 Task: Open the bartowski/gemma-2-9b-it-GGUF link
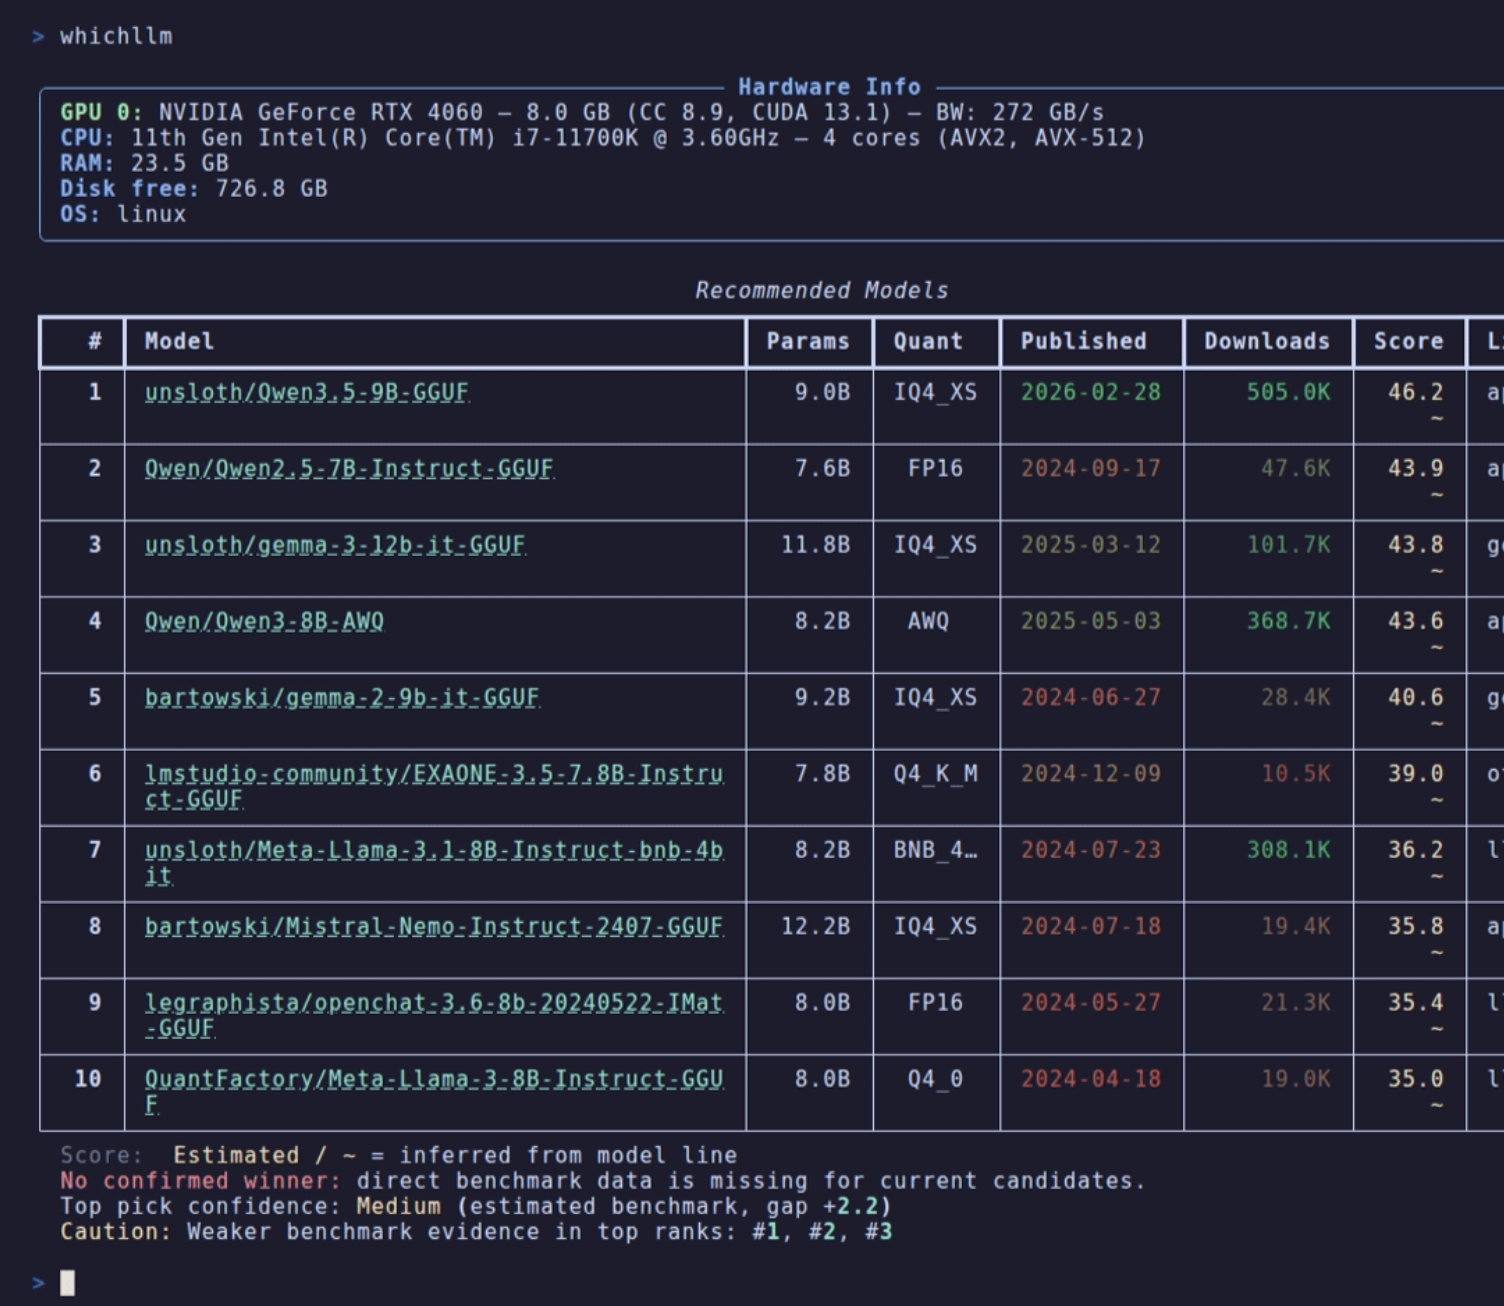(342, 697)
